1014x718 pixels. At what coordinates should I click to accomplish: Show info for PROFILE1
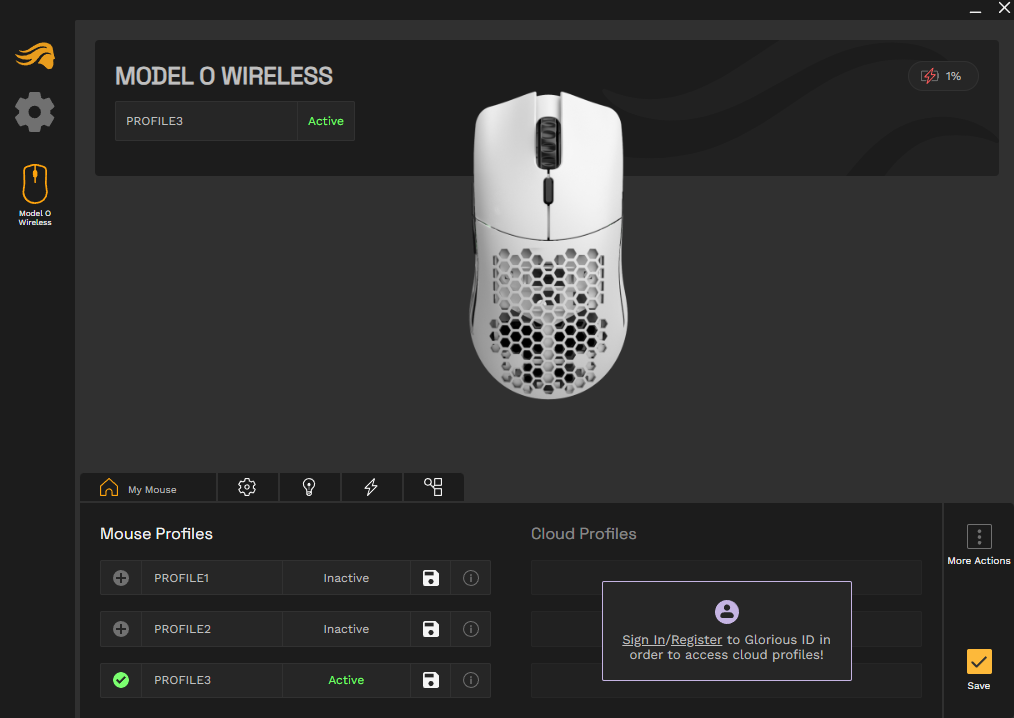click(471, 578)
